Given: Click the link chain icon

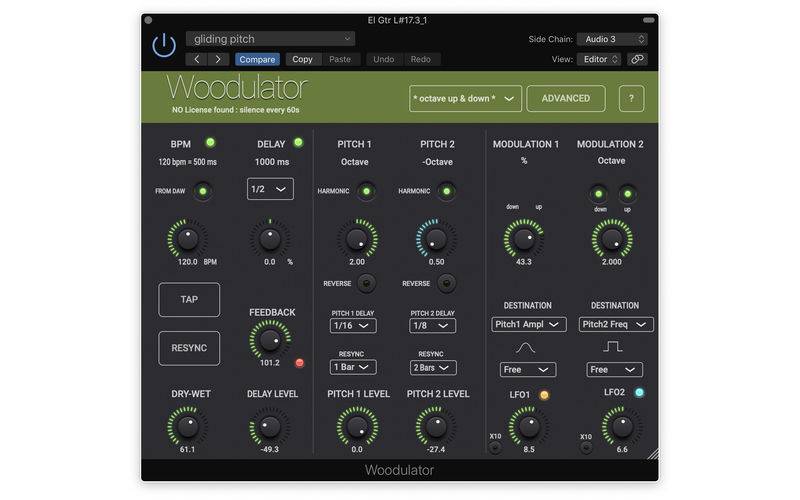Looking at the screenshot, I should pos(637,59).
